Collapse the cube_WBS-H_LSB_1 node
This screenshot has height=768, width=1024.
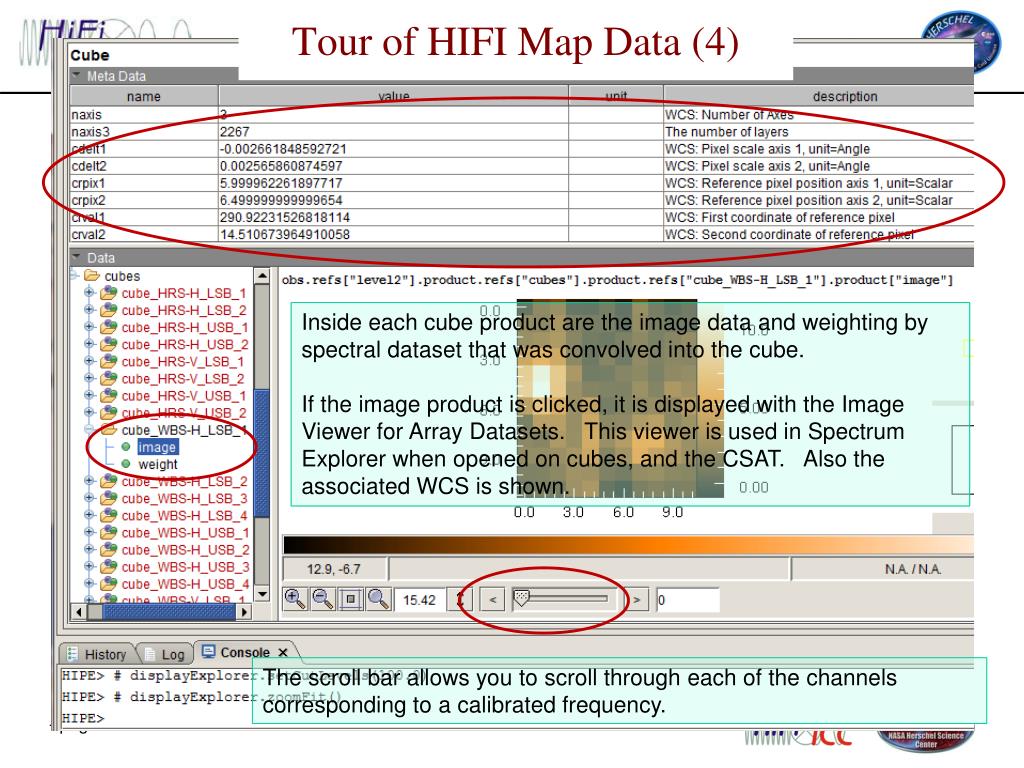(x=89, y=429)
